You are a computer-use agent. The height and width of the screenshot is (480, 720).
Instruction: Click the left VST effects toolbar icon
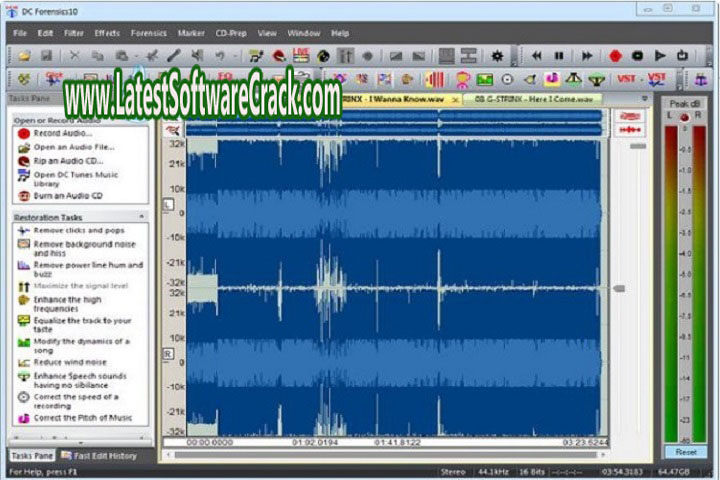pos(627,78)
